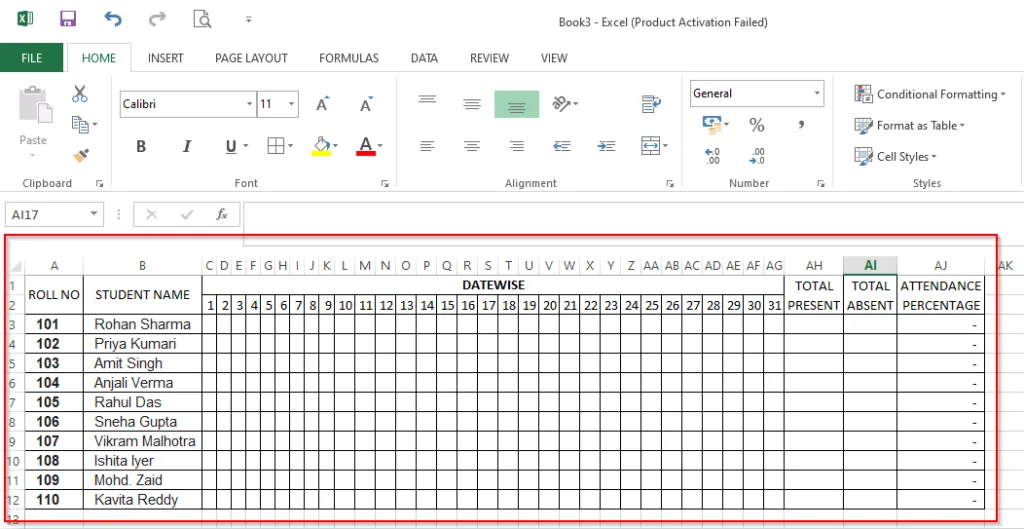The height and width of the screenshot is (529, 1024).
Task: Click the Orientation text rotation icon
Action: [x=562, y=104]
